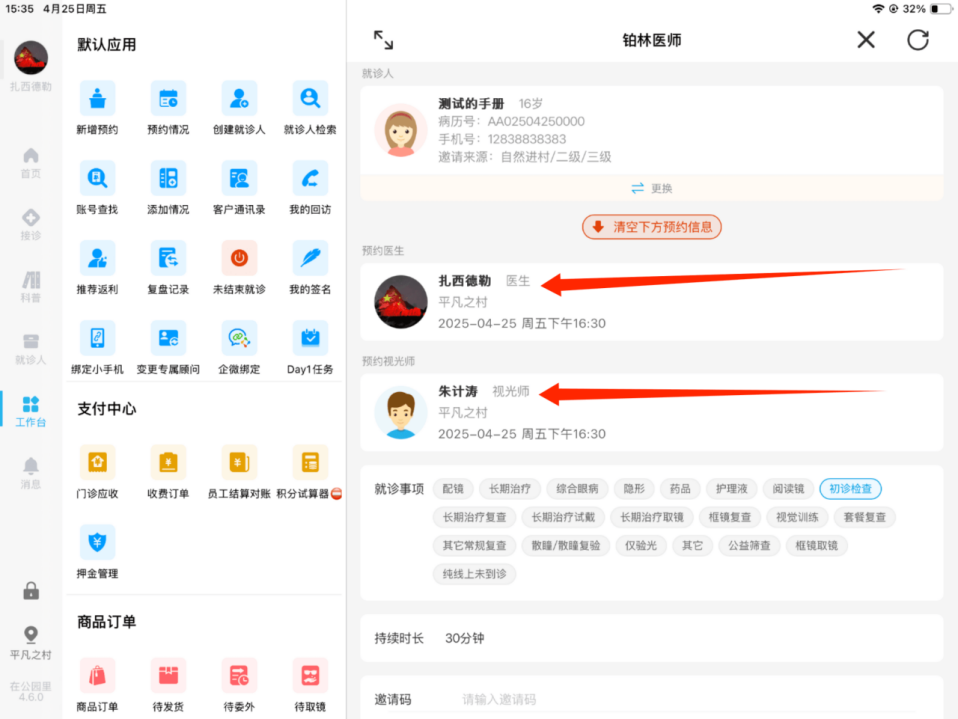Toggle the 护理液 visit item tag
The width and height of the screenshot is (958, 719).
731,489
